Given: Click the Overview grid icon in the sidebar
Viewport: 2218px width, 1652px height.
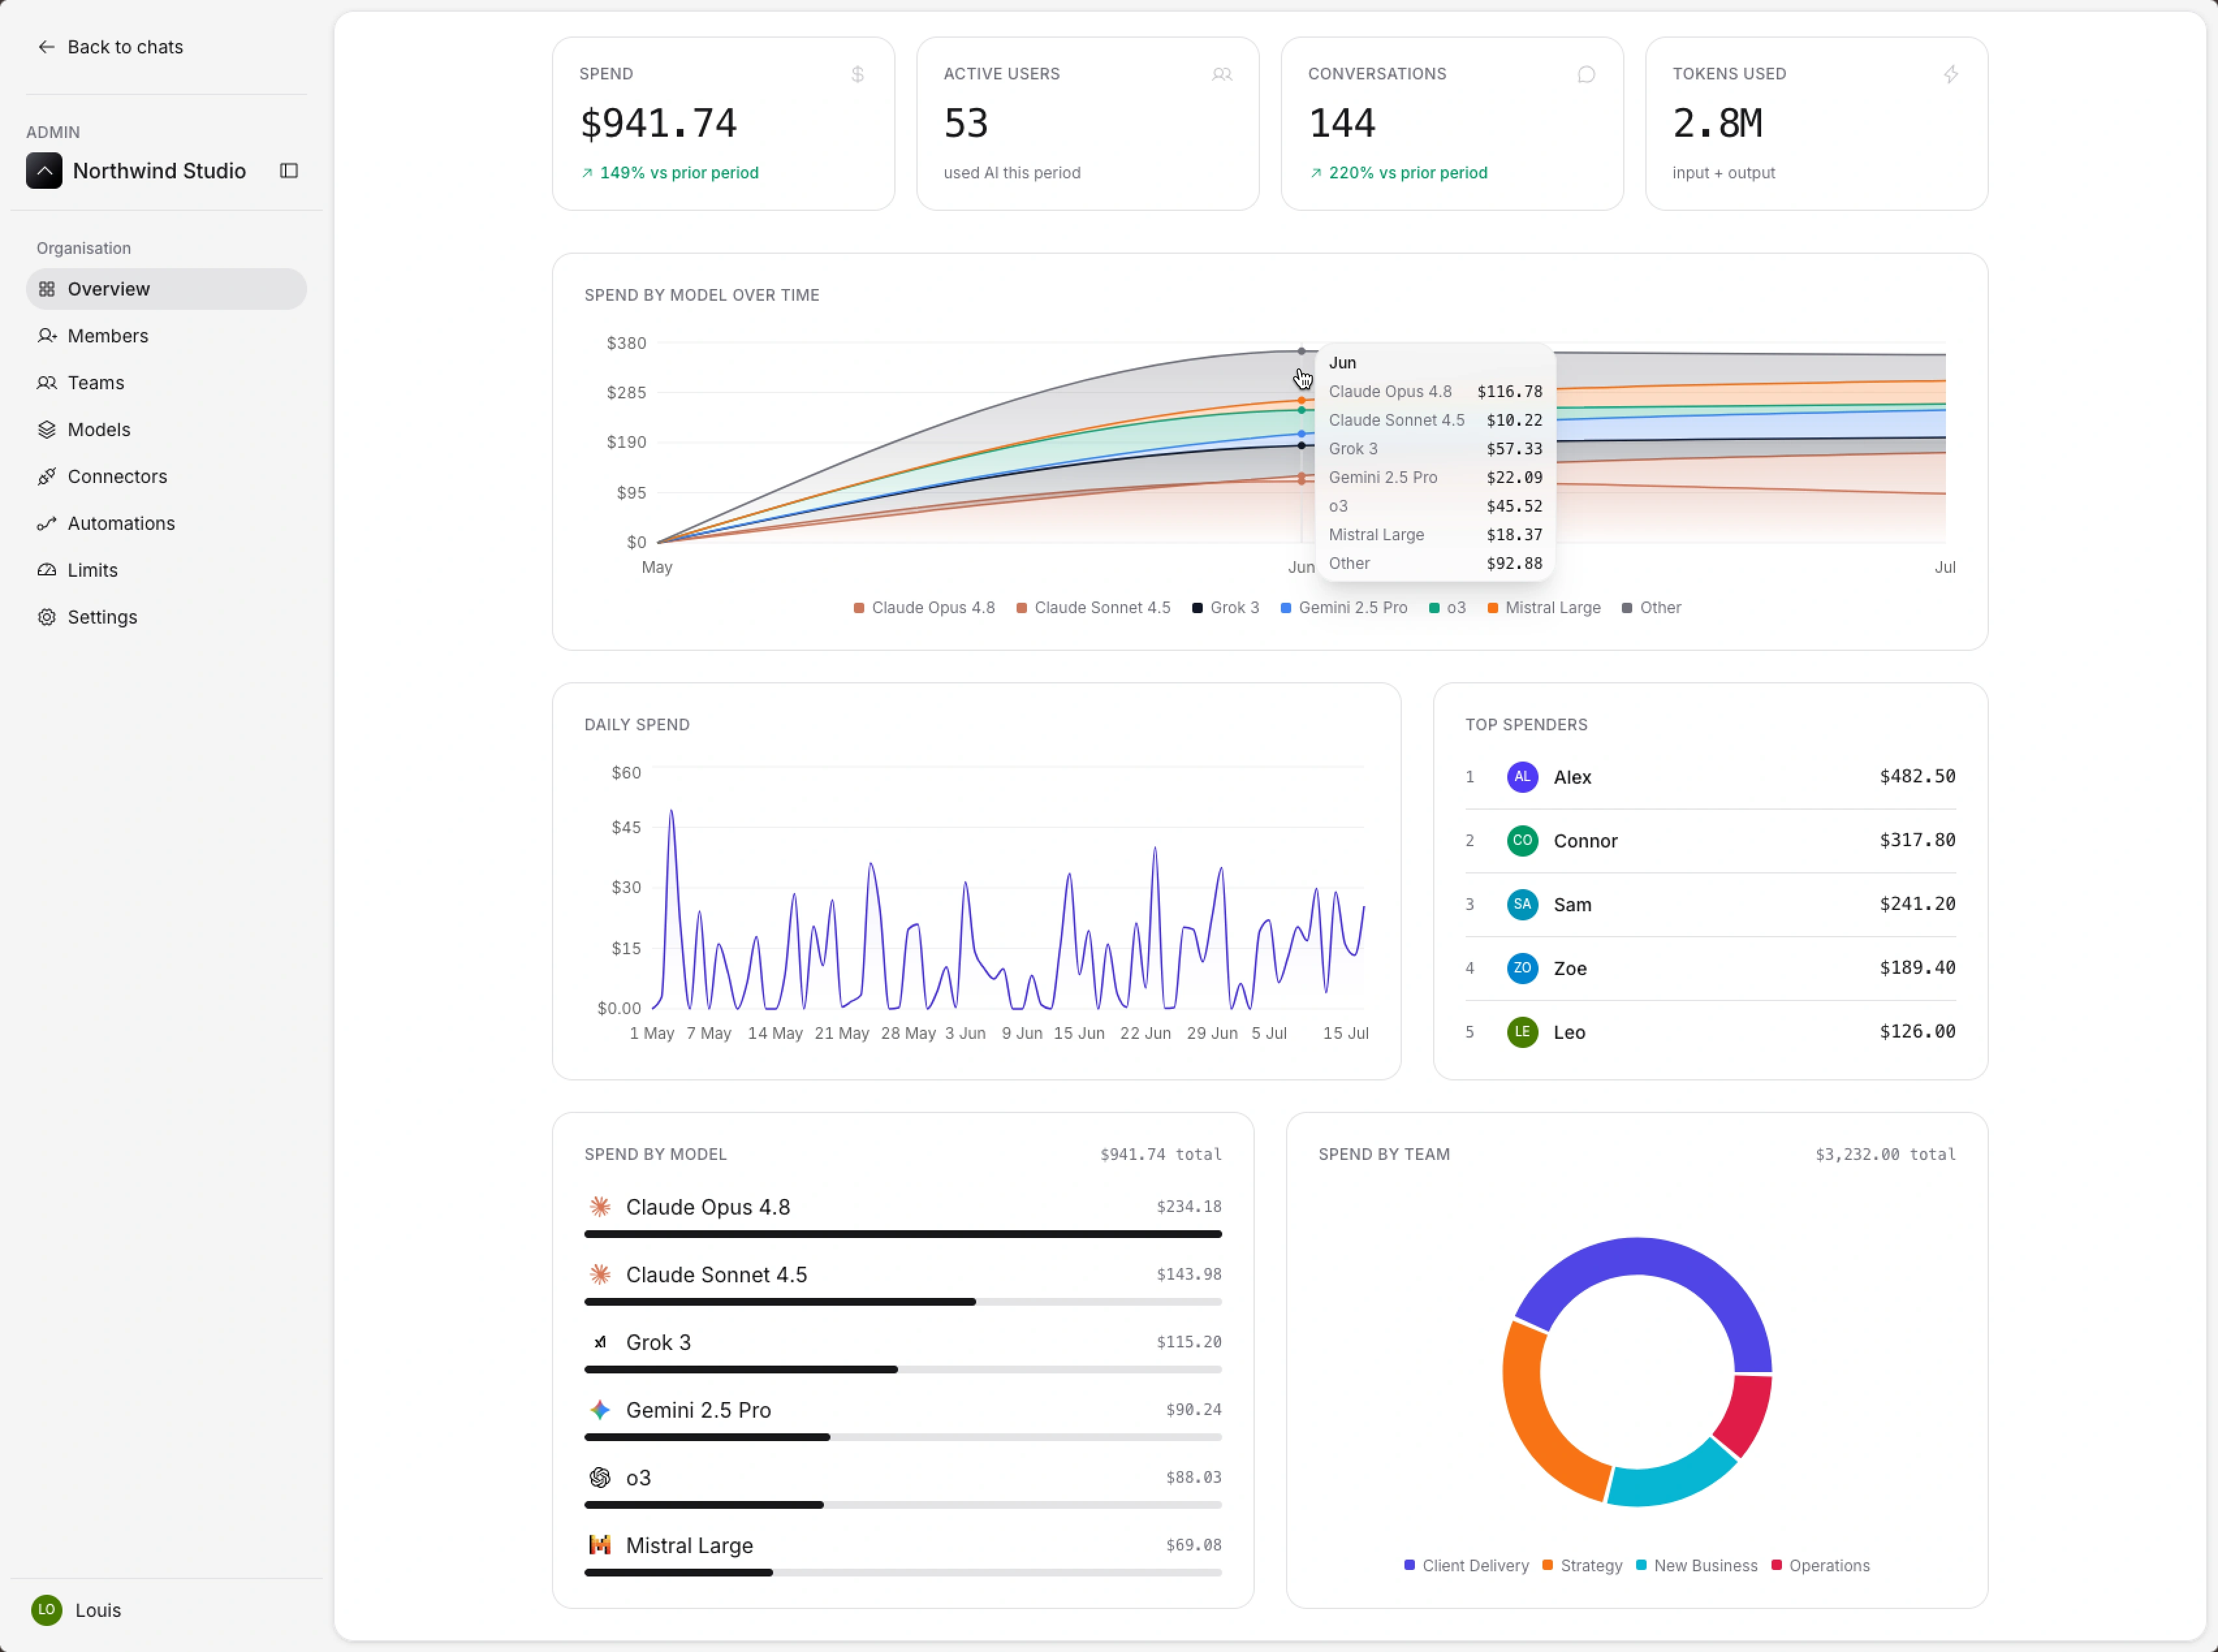Looking at the screenshot, I should tap(47, 289).
